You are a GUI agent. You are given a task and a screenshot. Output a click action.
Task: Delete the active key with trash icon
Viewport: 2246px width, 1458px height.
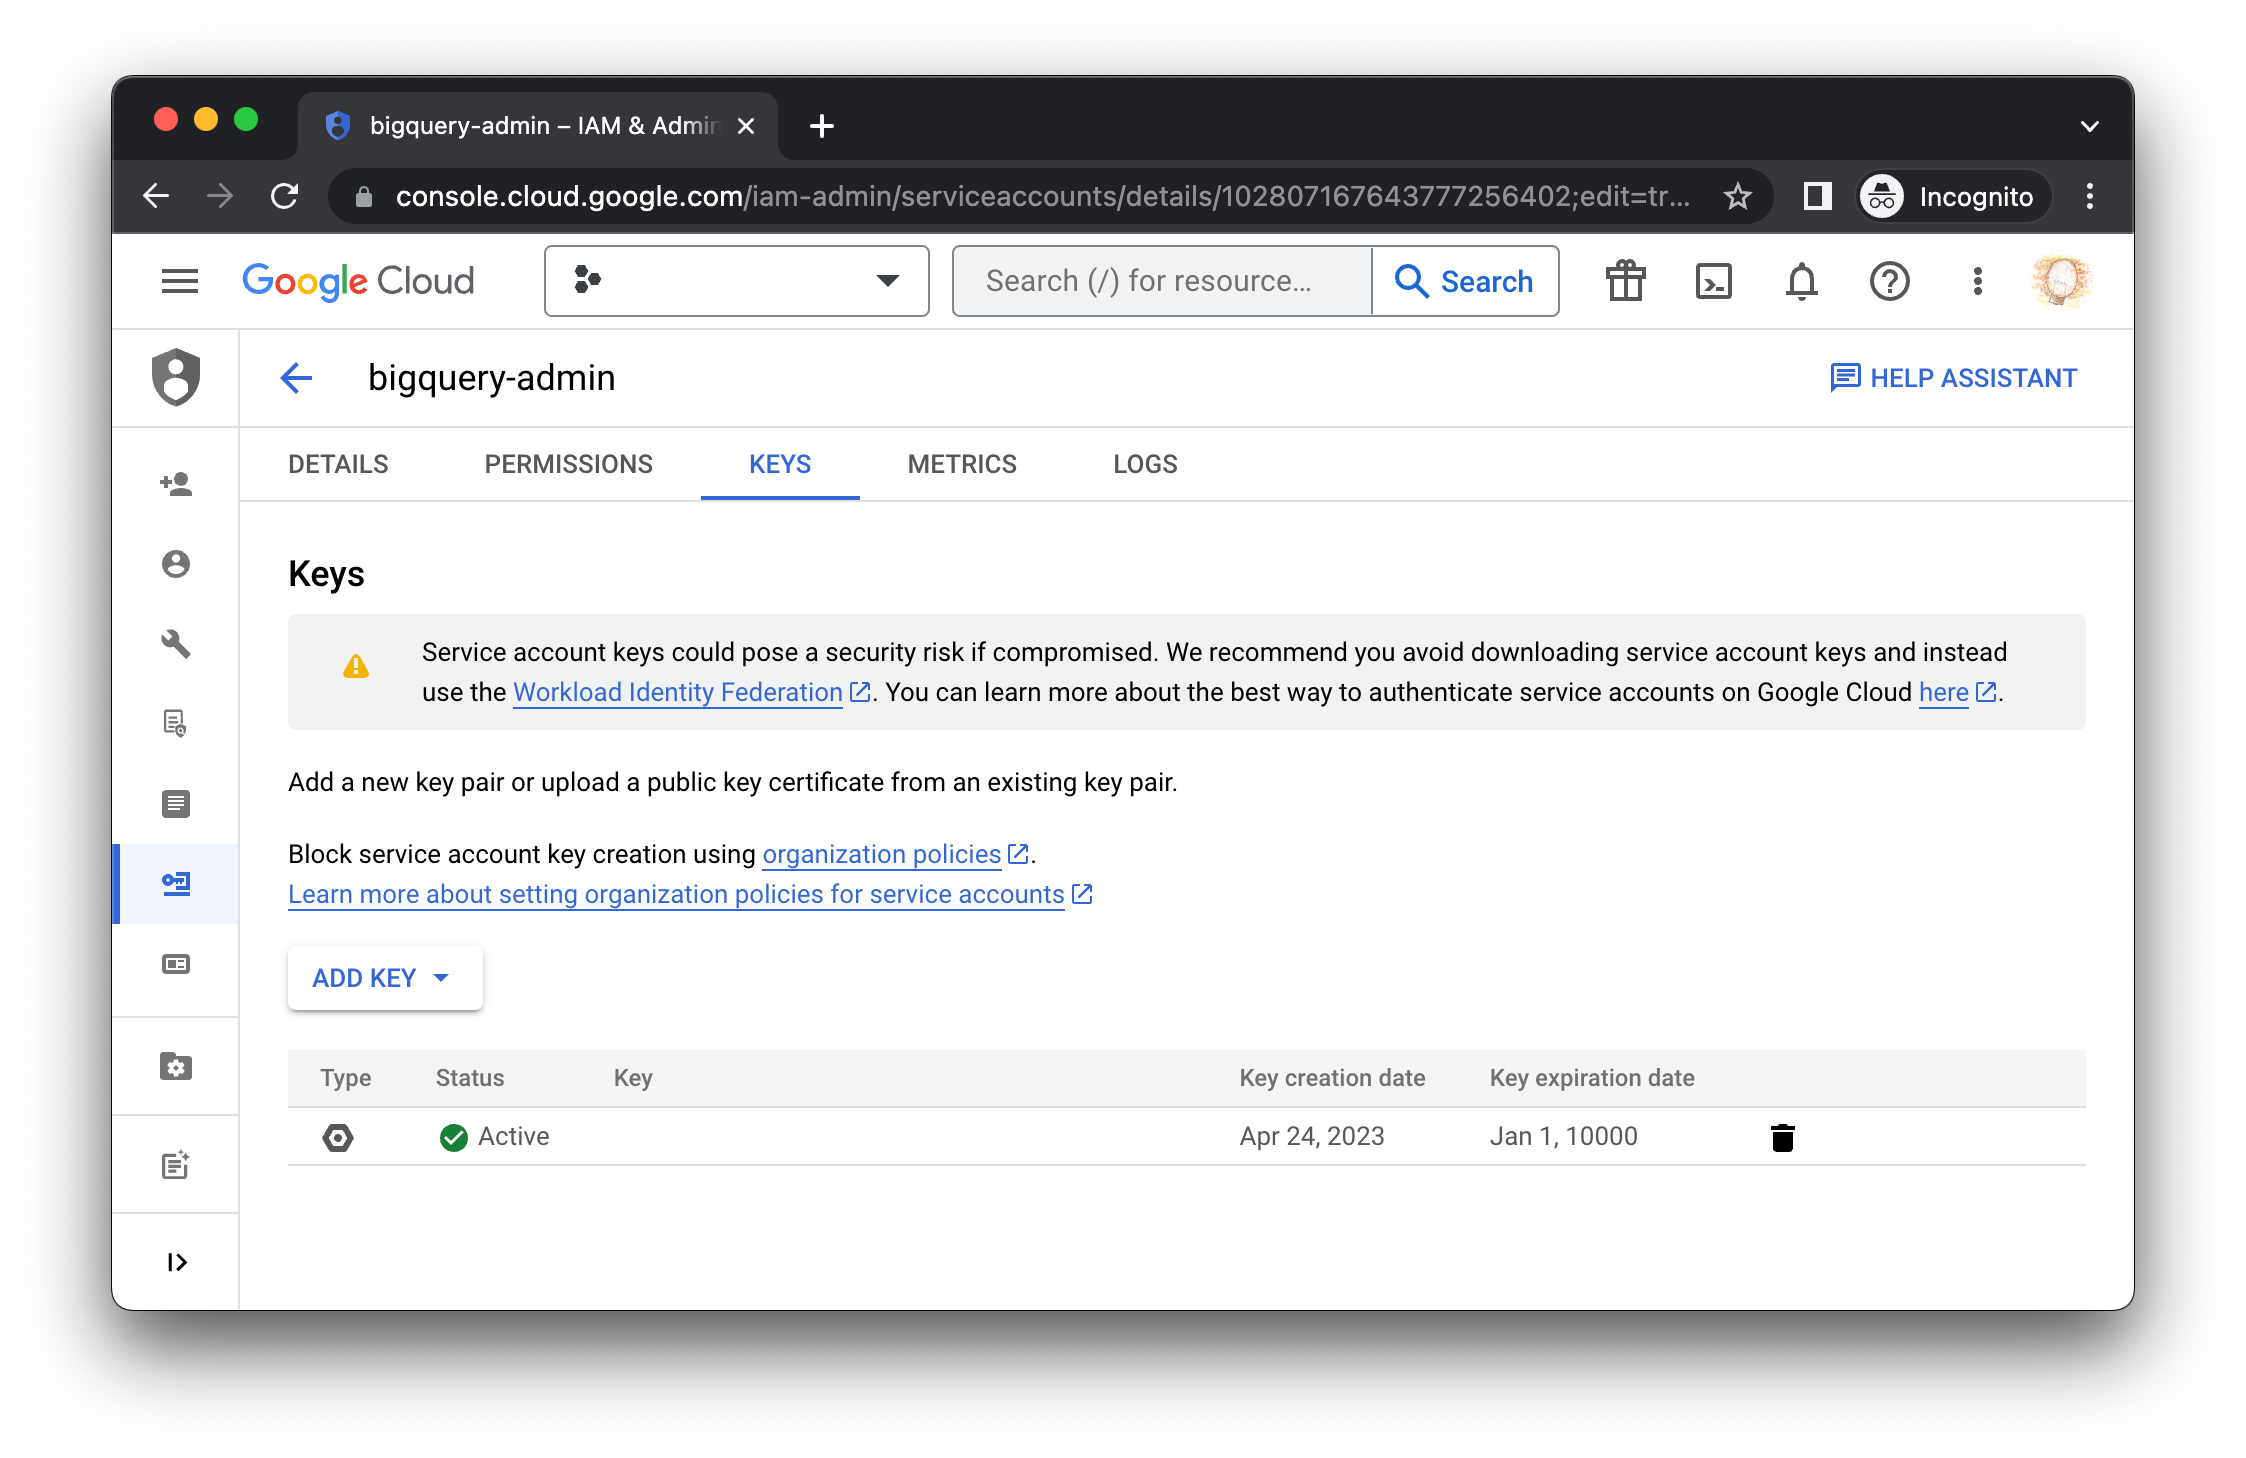tap(1782, 1137)
